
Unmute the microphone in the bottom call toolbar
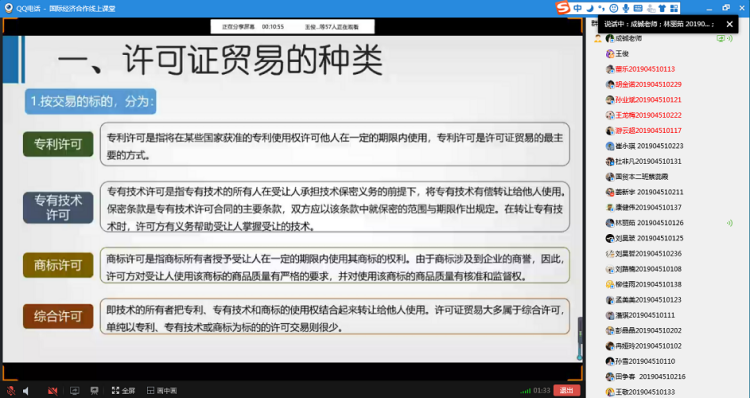11,391
